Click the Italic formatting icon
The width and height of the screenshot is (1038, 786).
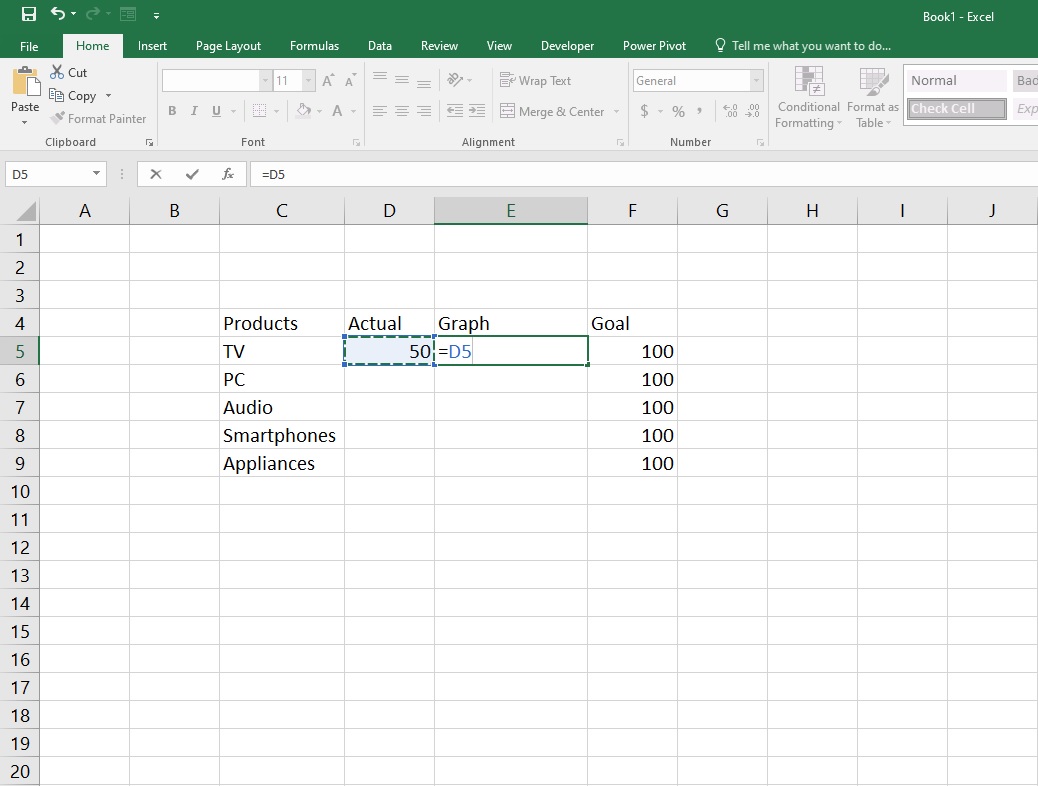click(x=193, y=111)
